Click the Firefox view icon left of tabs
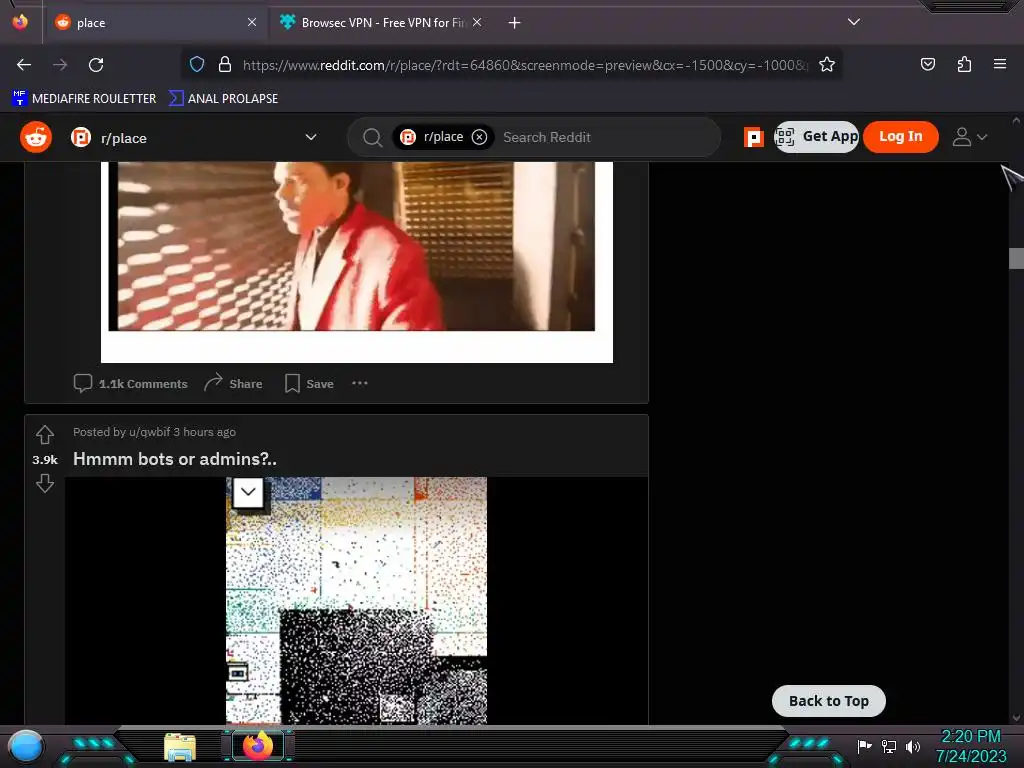Screen dimensions: 1024x768 20,22
